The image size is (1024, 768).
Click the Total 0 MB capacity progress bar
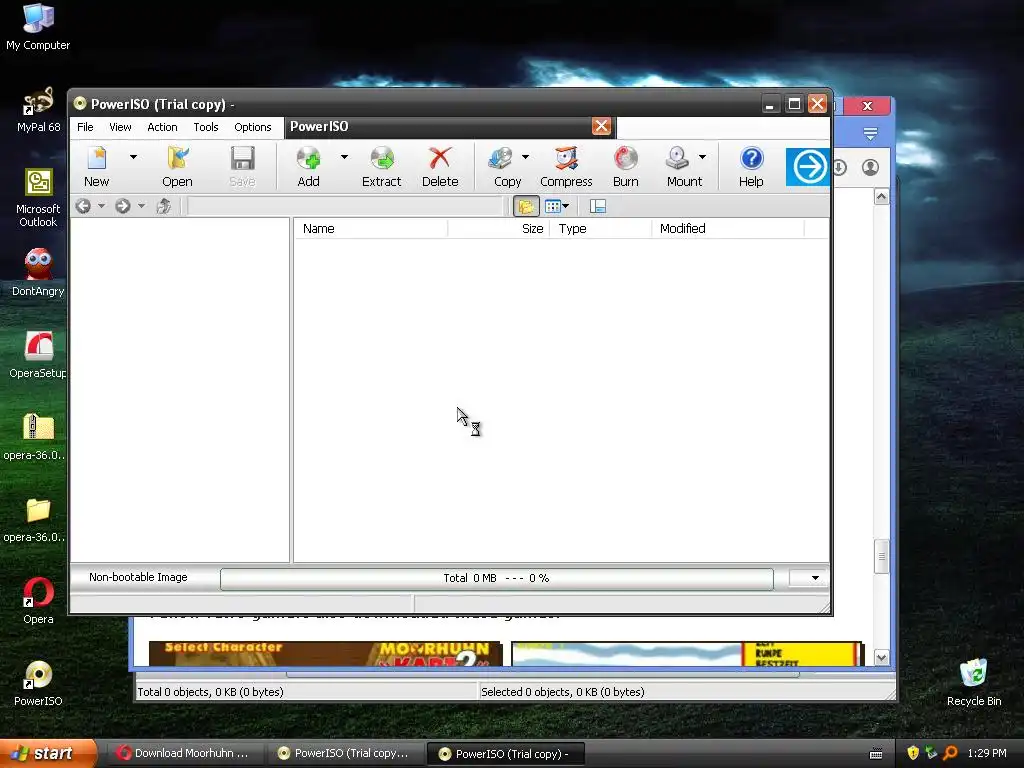click(496, 579)
